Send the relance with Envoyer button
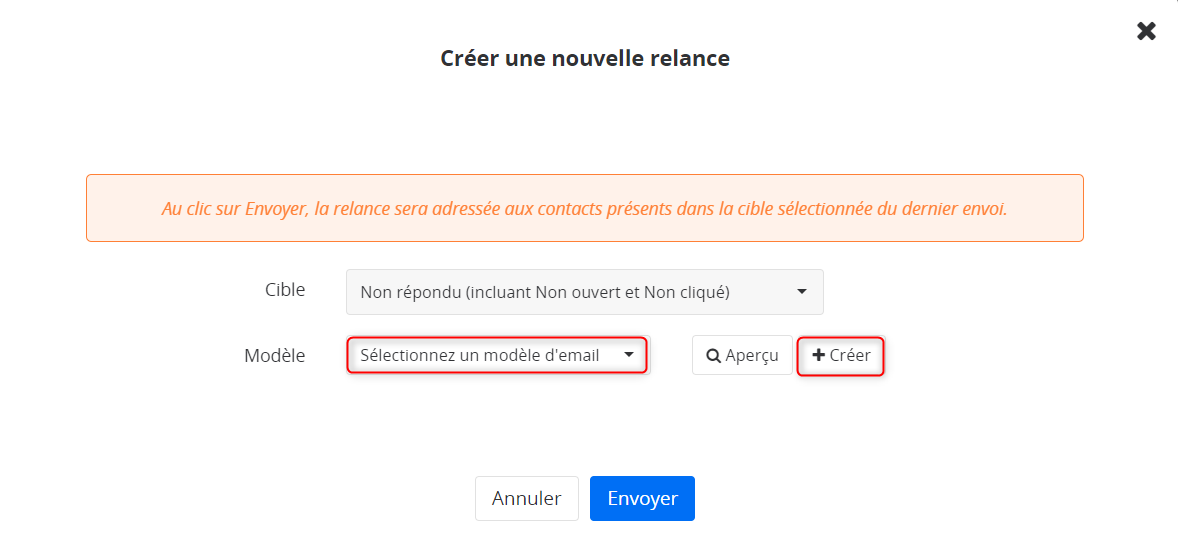Screen dimensions: 1178x538 coord(642,498)
